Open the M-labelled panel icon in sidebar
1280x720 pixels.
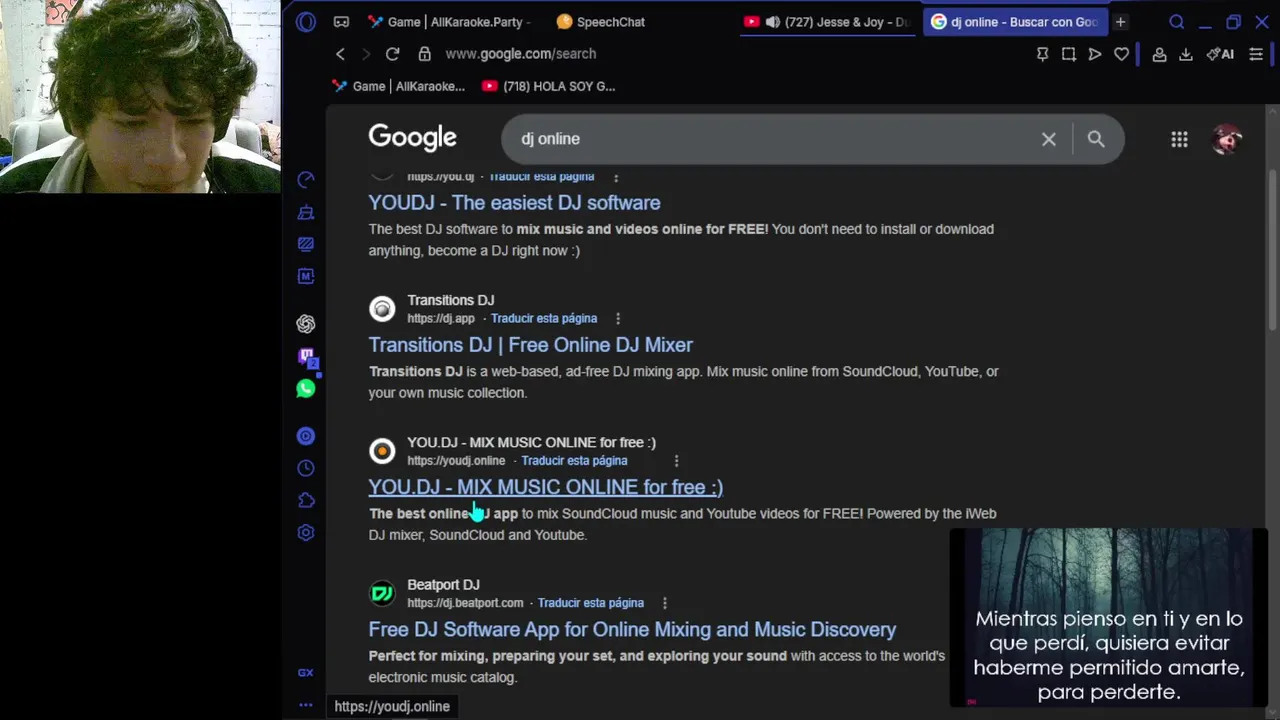point(306,276)
